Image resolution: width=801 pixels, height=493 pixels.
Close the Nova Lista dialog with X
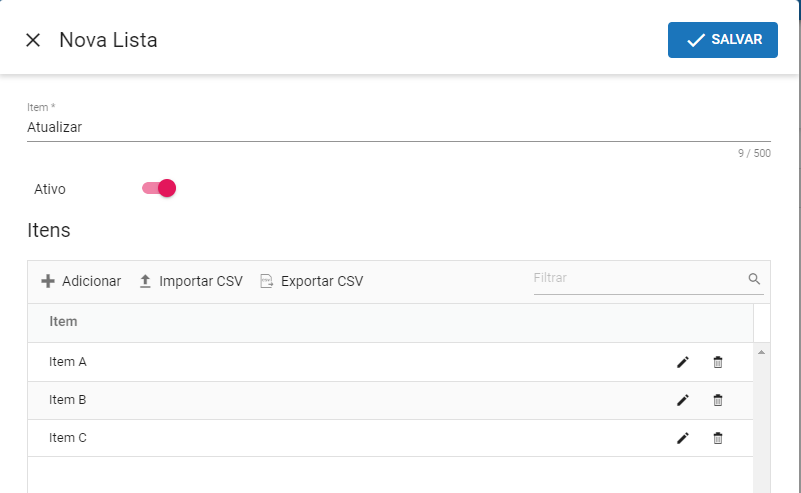point(33,40)
